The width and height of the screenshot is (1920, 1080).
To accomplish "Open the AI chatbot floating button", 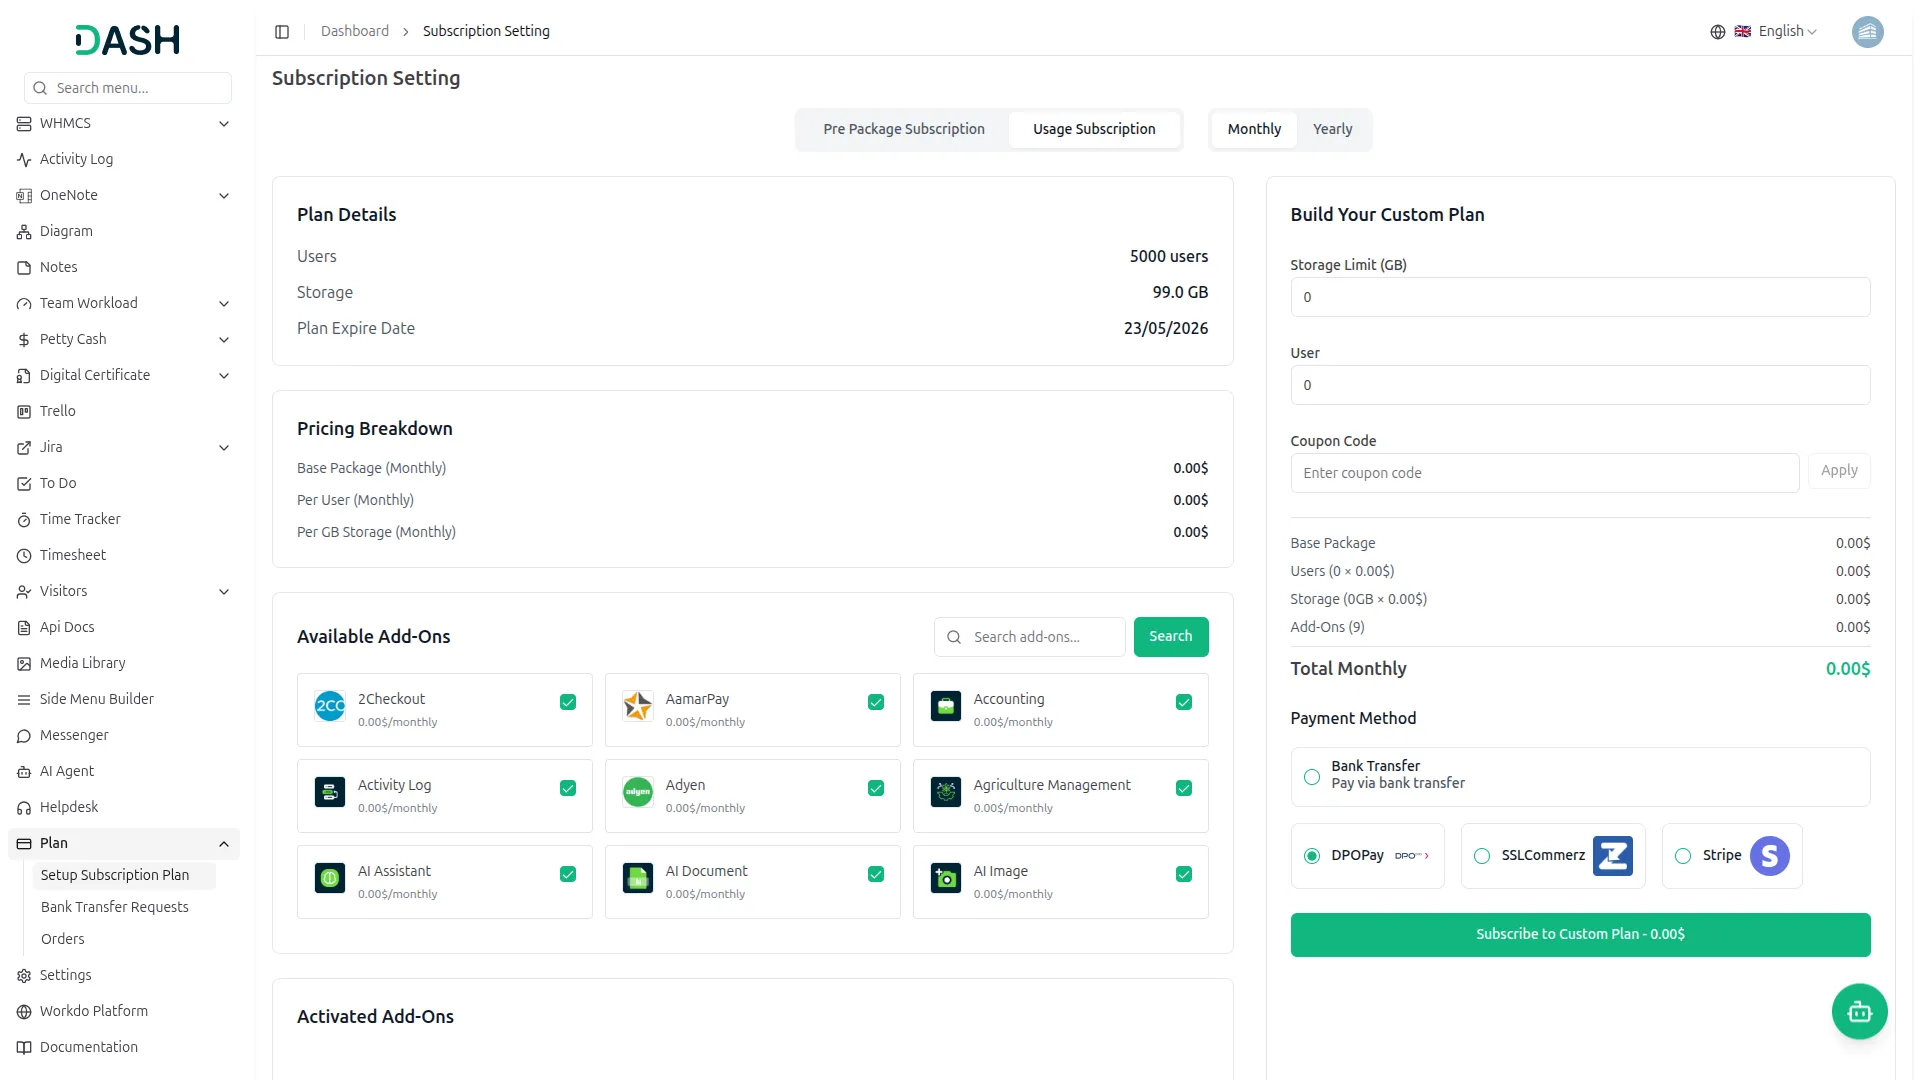I will pos(1859,1012).
